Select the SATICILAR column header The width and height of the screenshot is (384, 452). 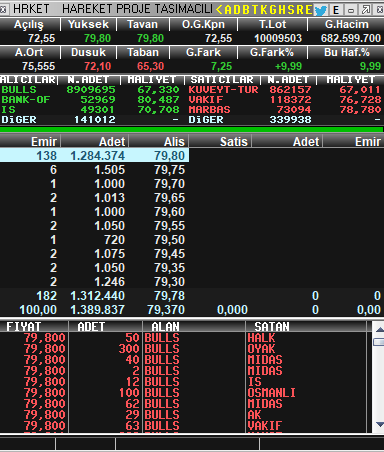pos(222,80)
